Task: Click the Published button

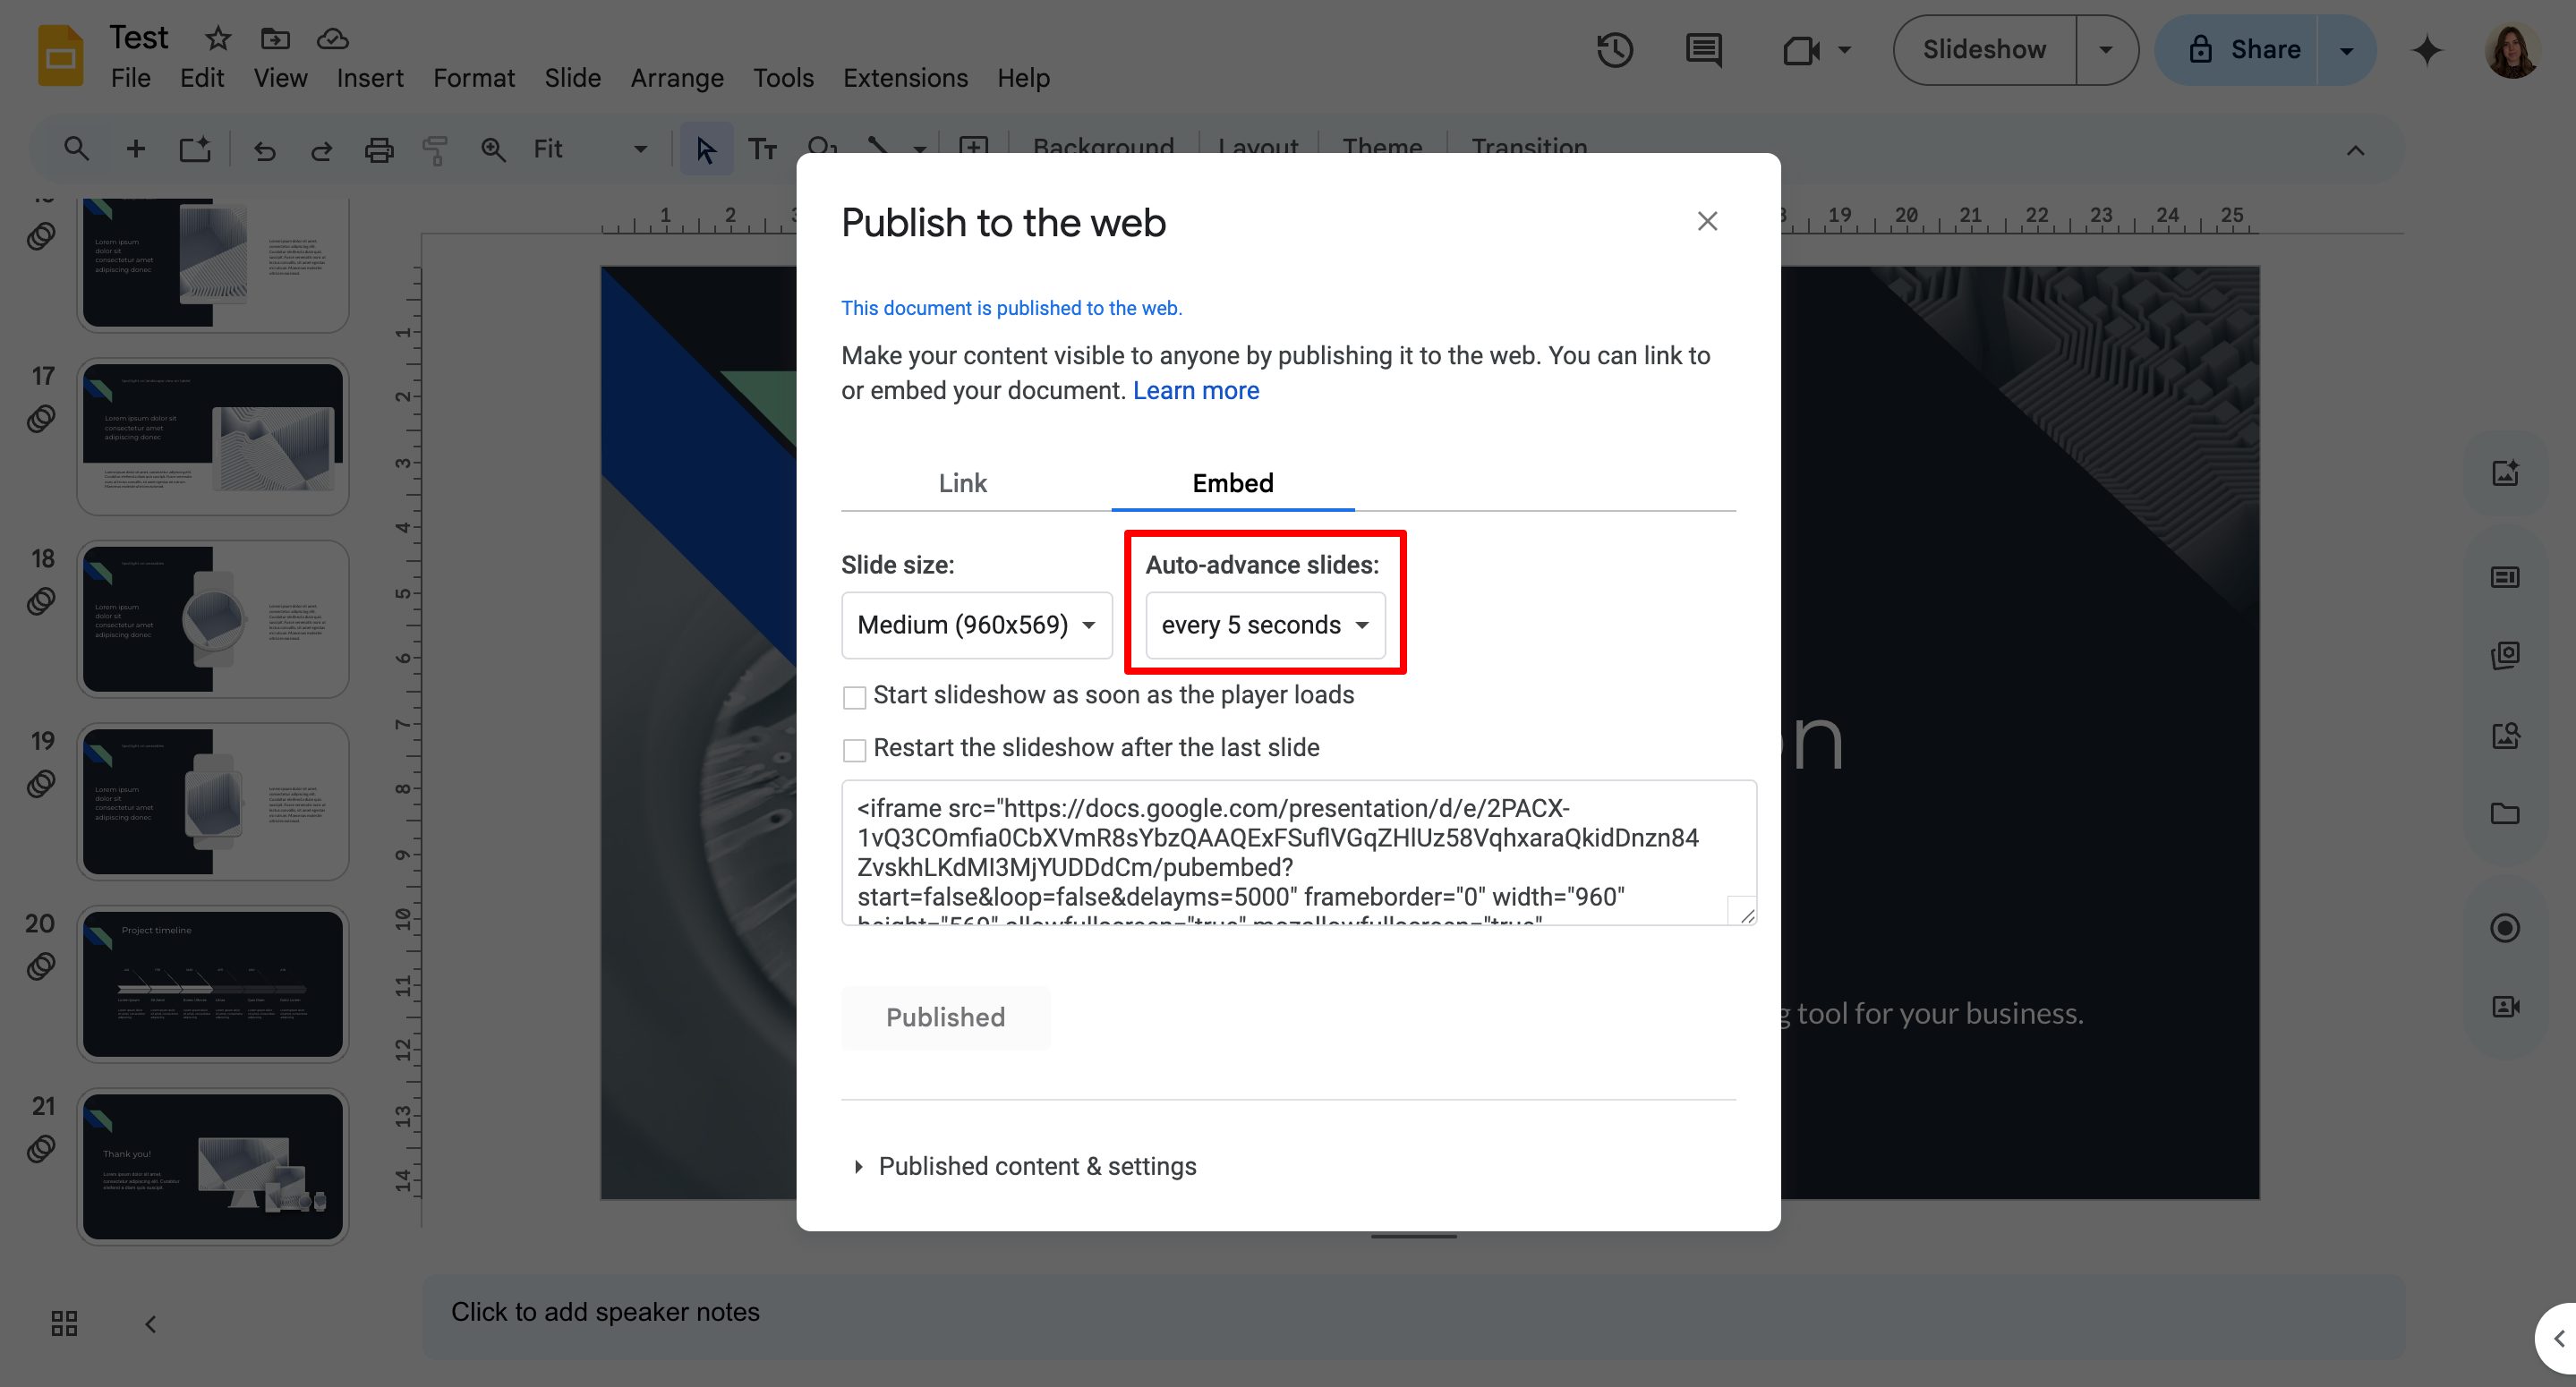Action: coord(945,1017)
